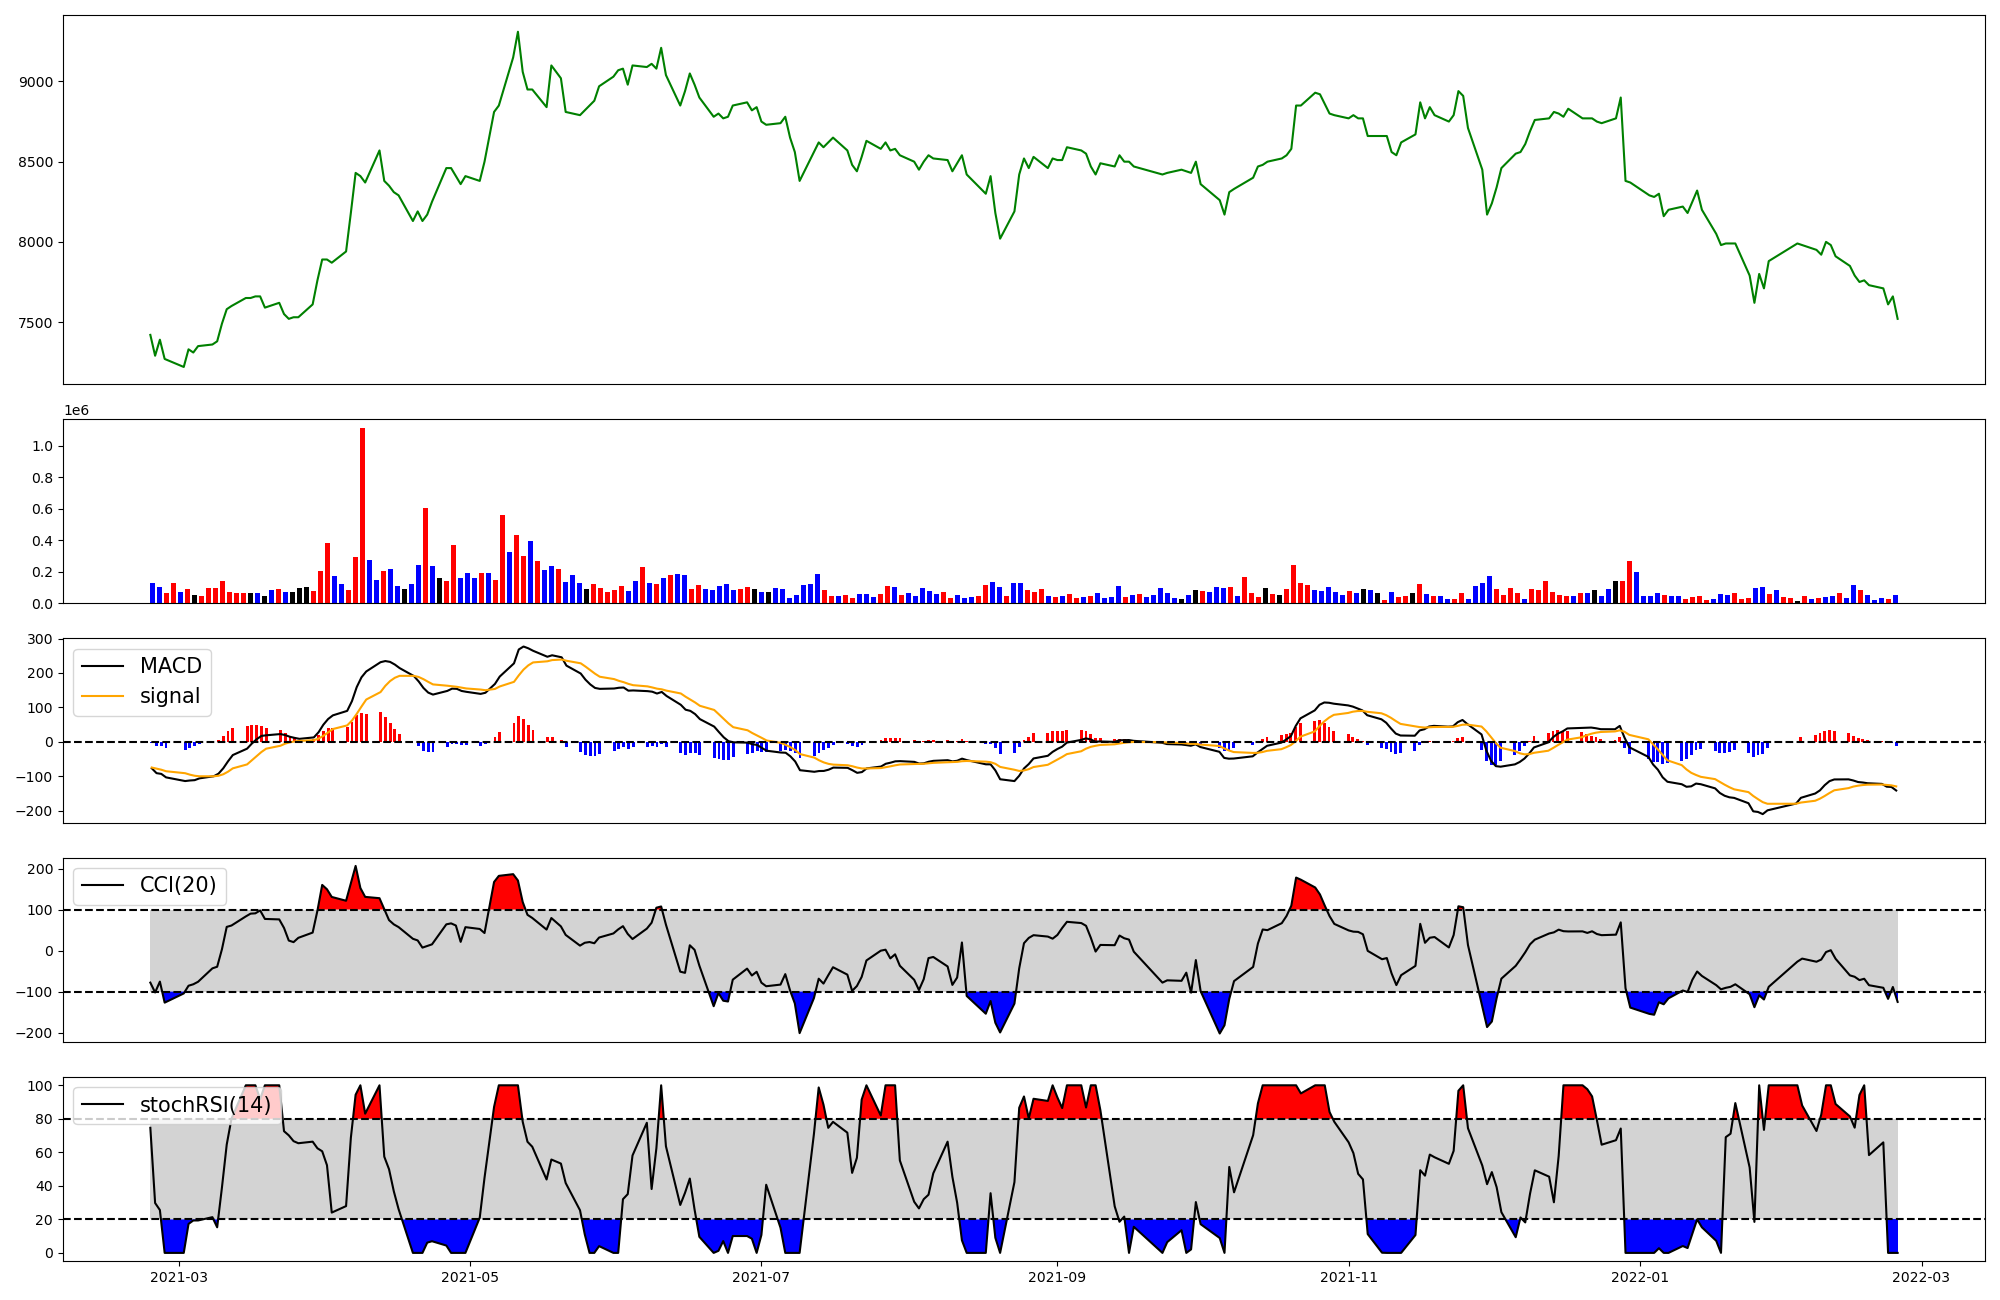Click the 2021-11 date tick label
Image resolution: width=2000 pixels, height=1300 pixels.
point(1350,1276)
